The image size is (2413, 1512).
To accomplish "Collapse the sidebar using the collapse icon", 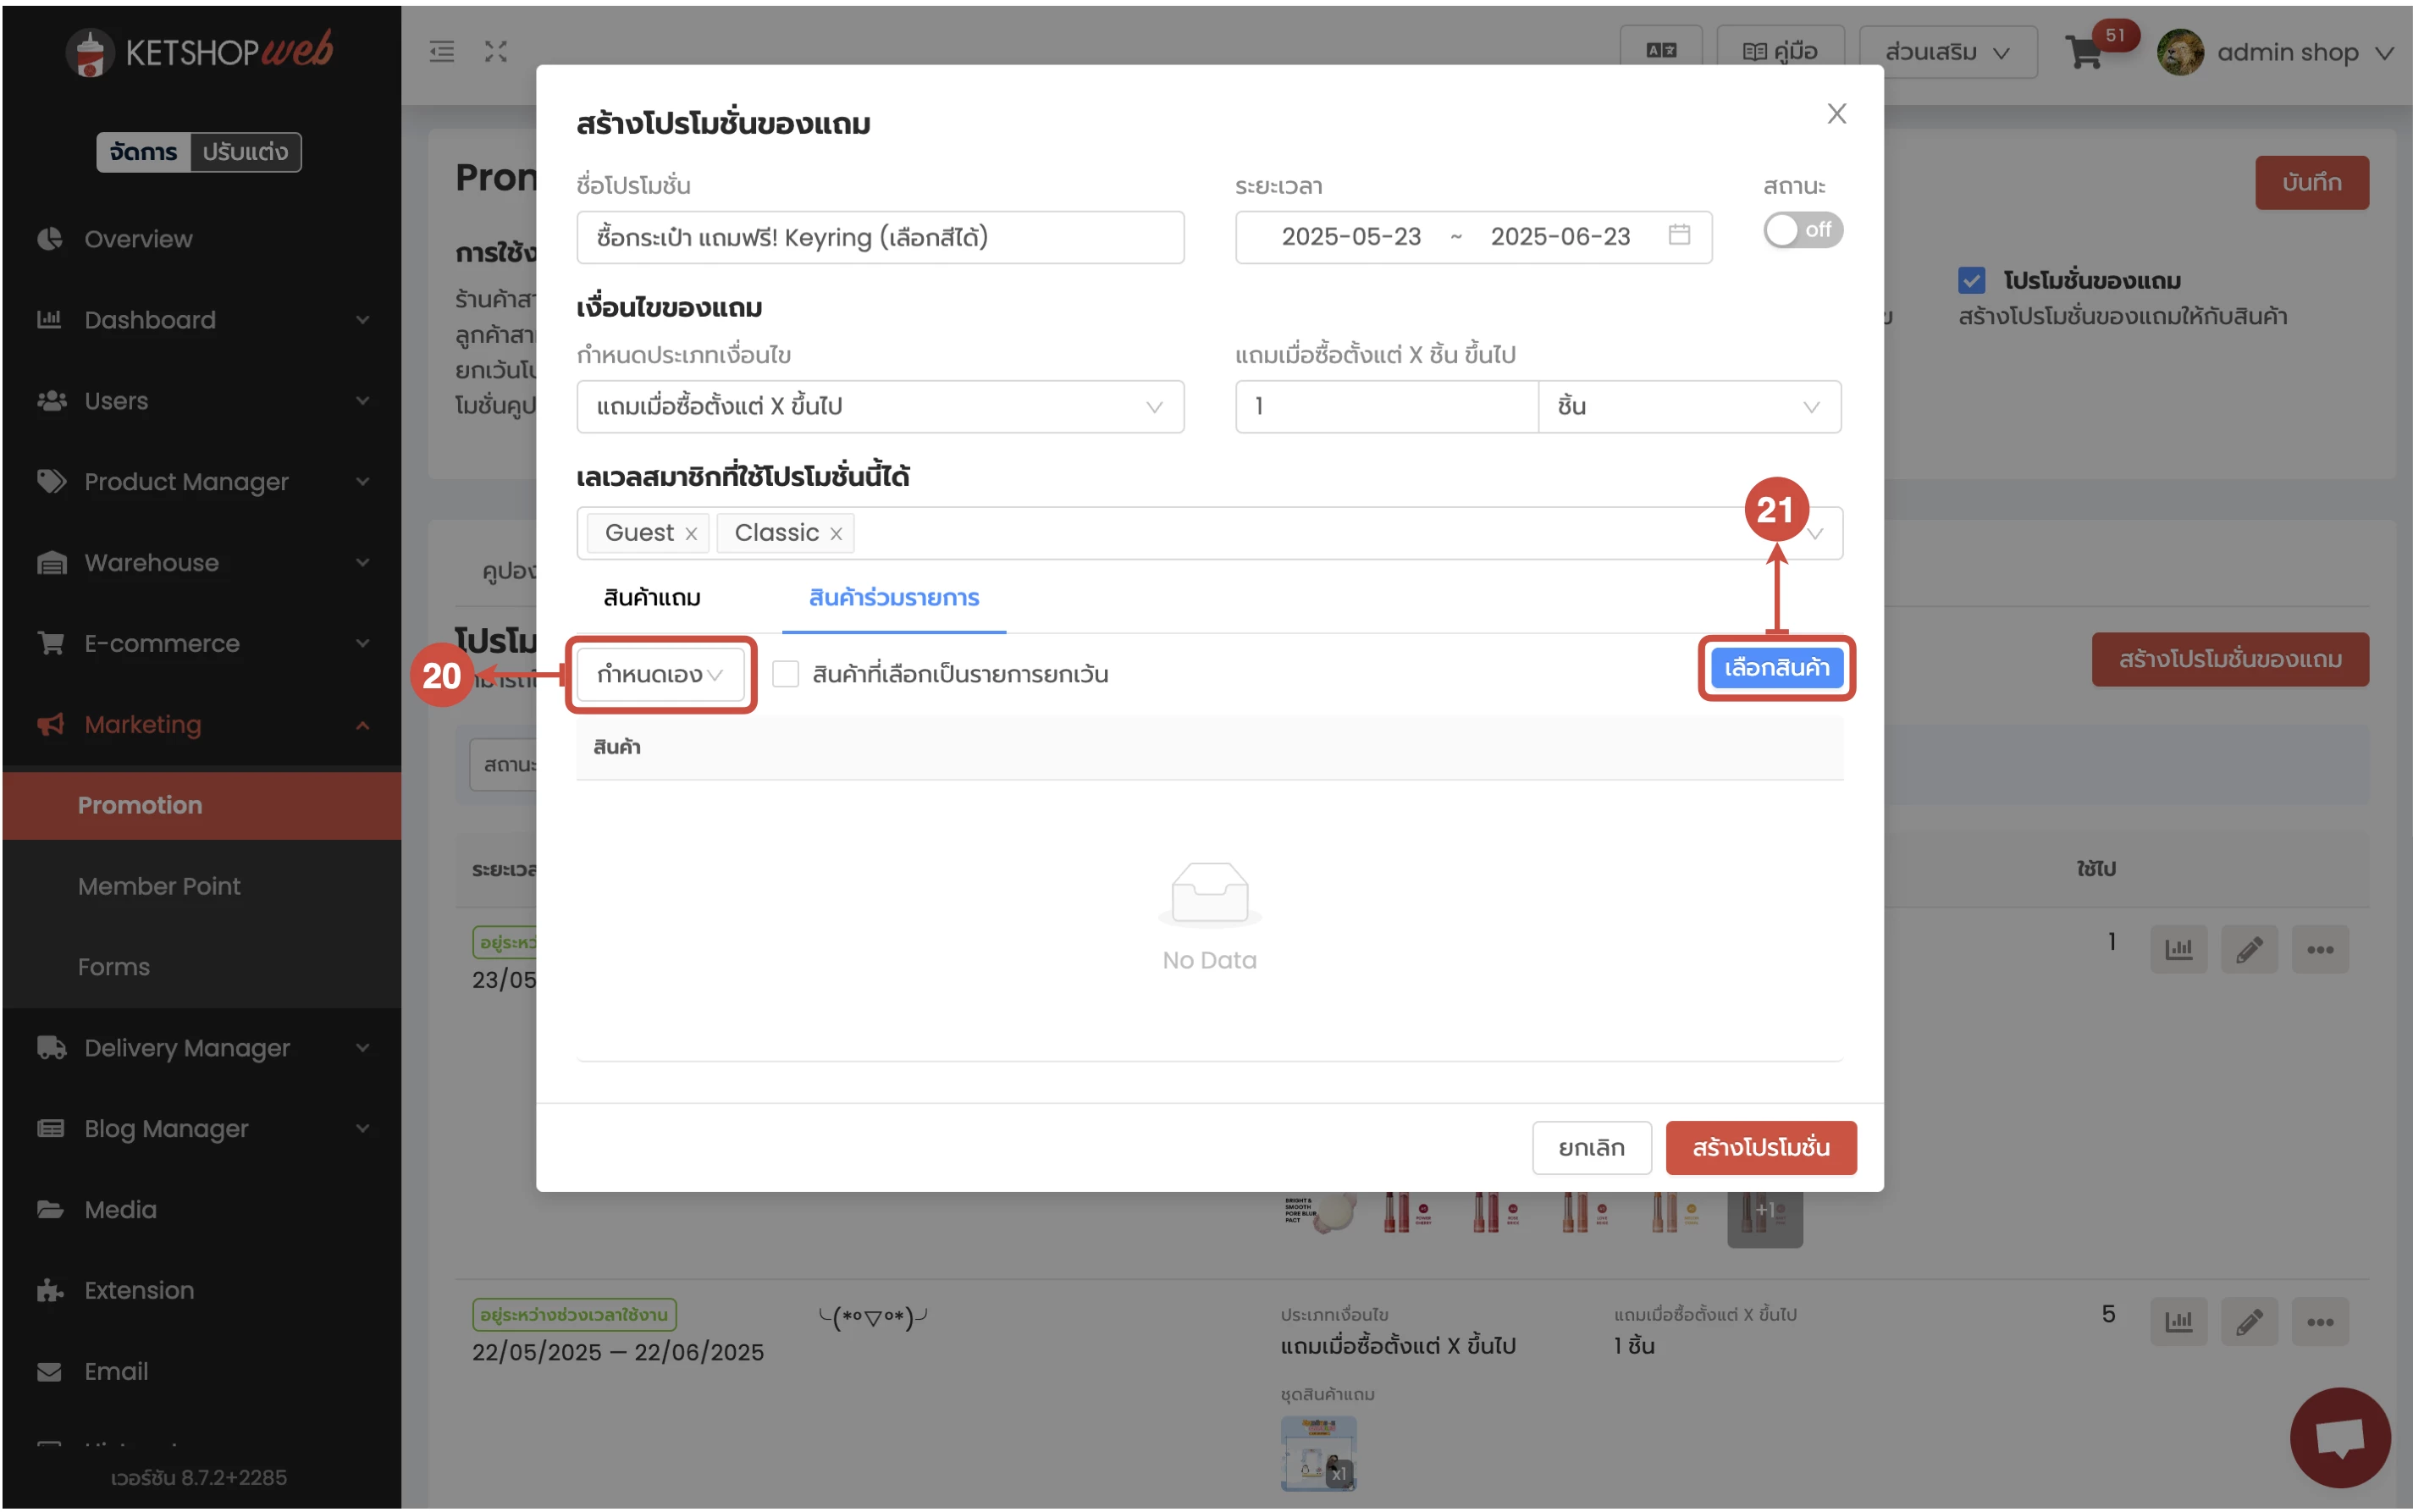I will [x=442, y=51].
